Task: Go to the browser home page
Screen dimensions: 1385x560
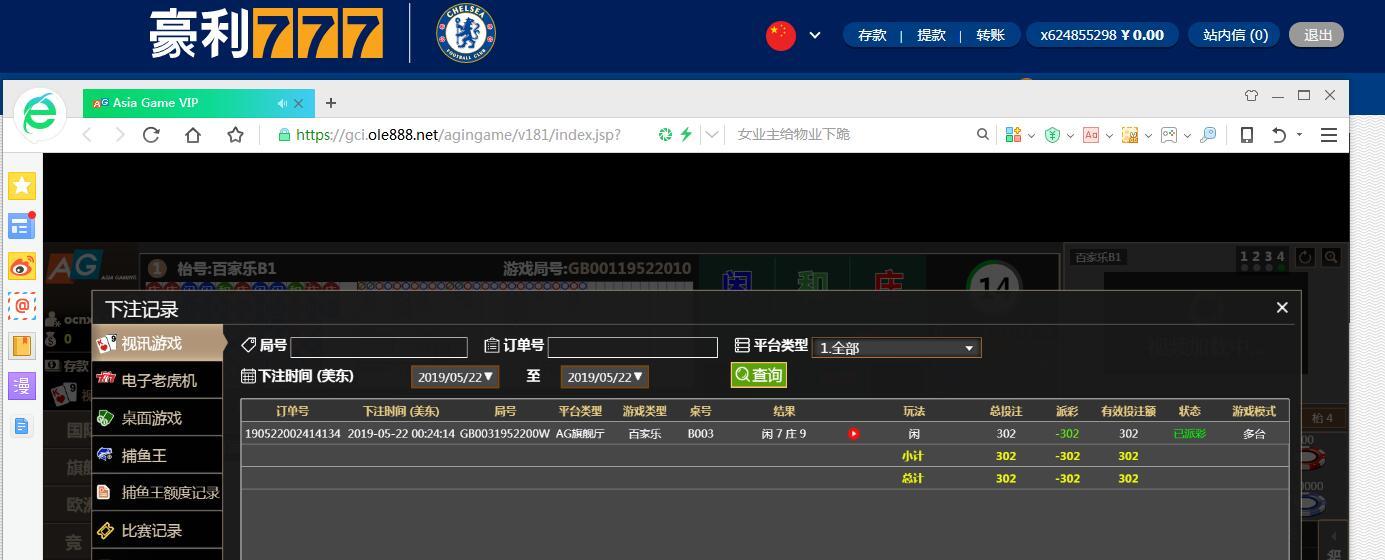Action: point(193,134)
